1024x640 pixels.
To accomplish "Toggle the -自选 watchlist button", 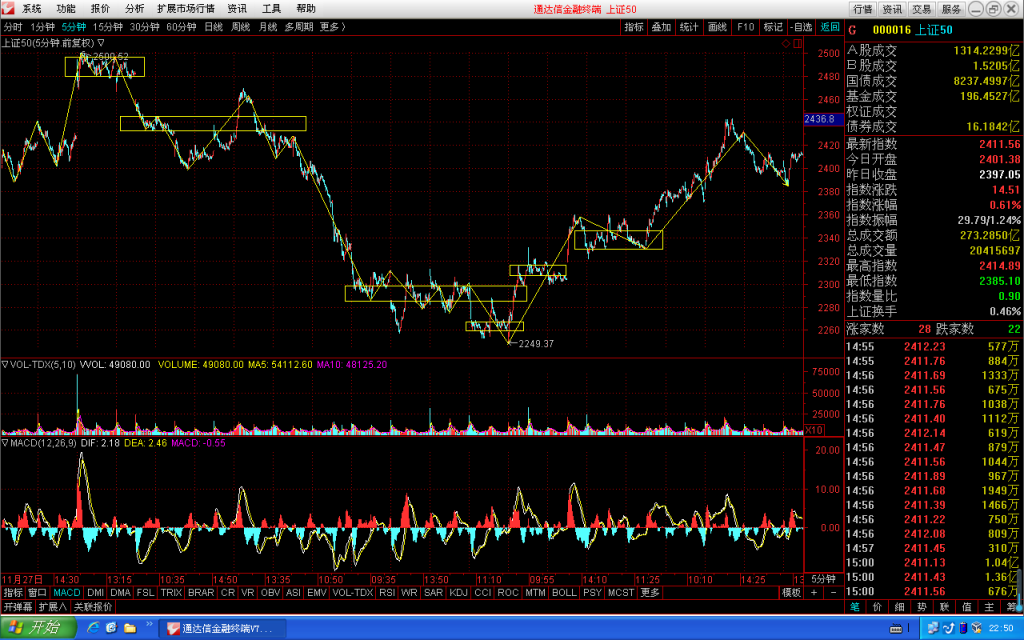I will [x=801, y=27].
